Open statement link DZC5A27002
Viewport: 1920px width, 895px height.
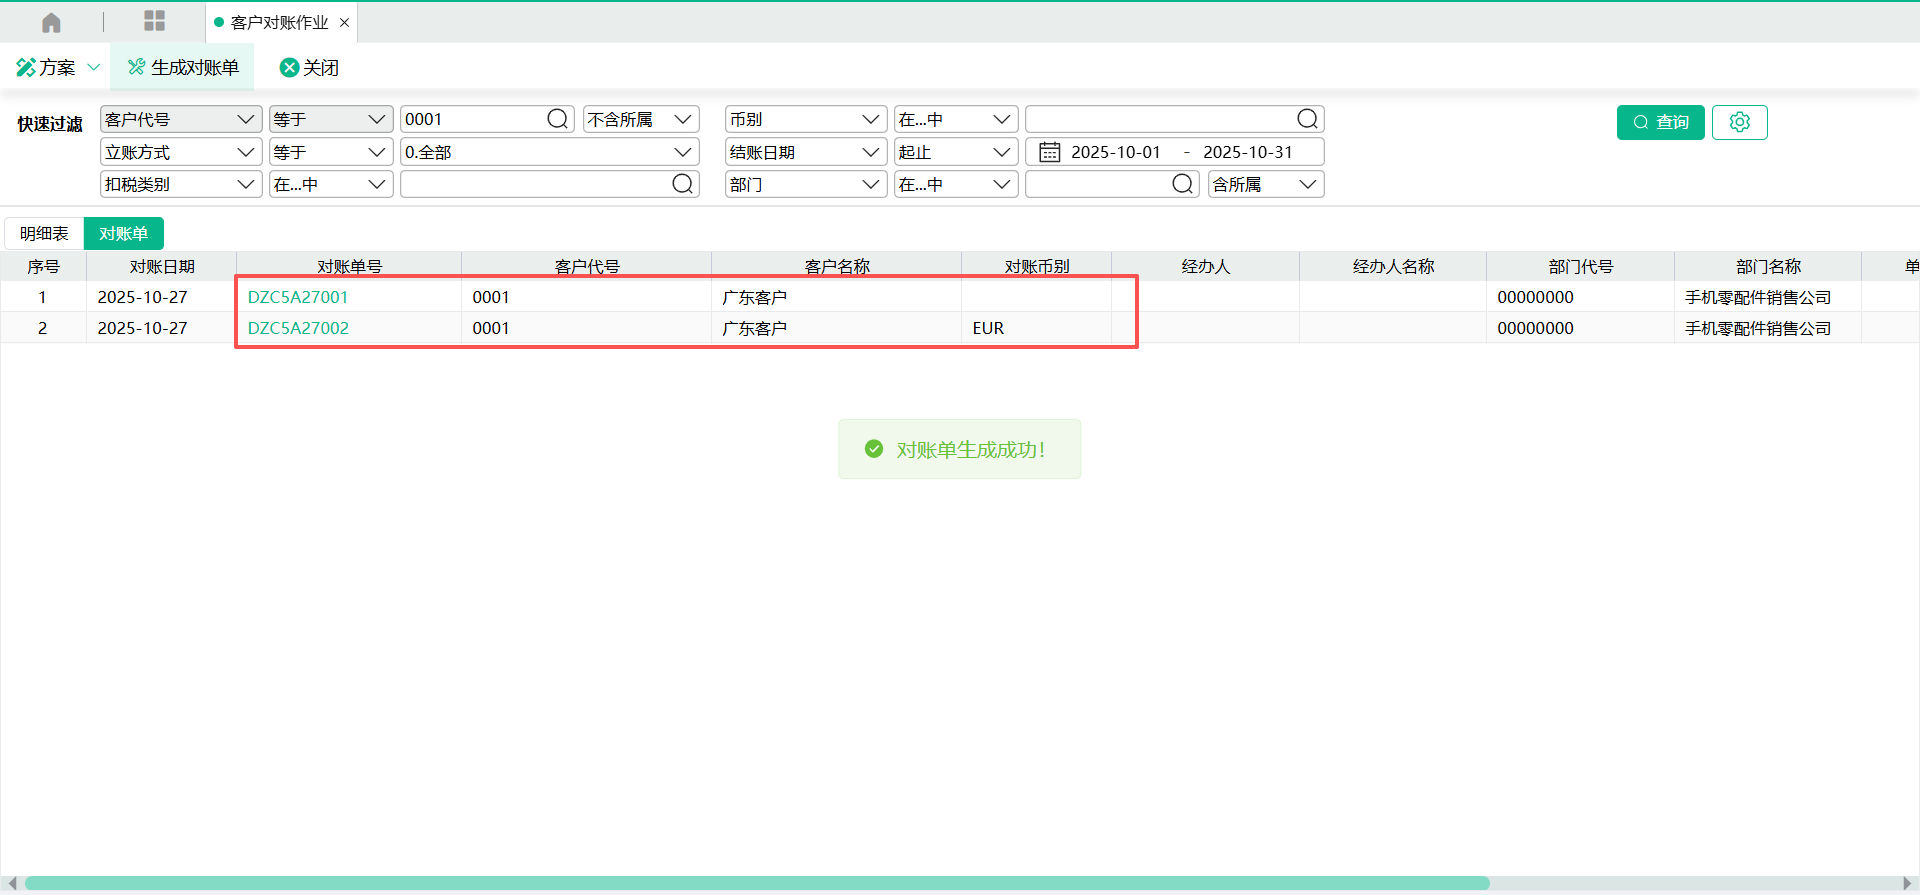point(298,328)
